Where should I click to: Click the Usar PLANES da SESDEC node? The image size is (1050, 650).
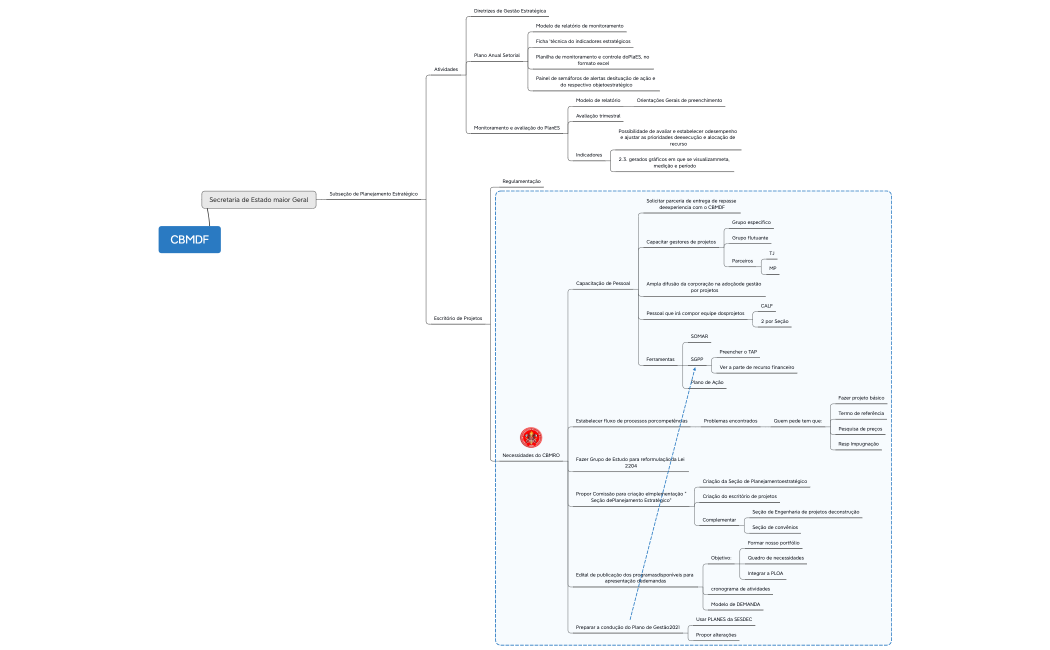723,620
